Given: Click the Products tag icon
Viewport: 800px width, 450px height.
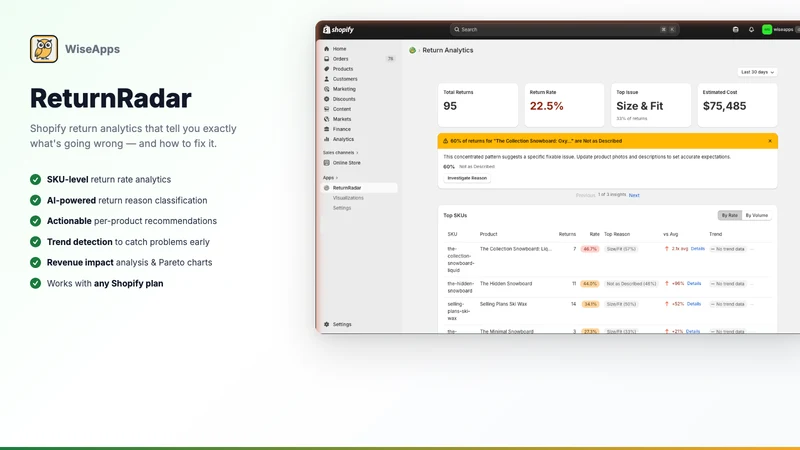Looking at the screenshot, I should [327, 69].
